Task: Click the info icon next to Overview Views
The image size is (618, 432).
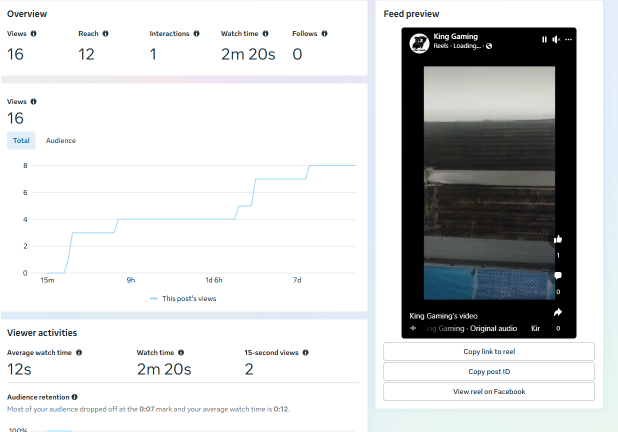Action: click(34, 34)
